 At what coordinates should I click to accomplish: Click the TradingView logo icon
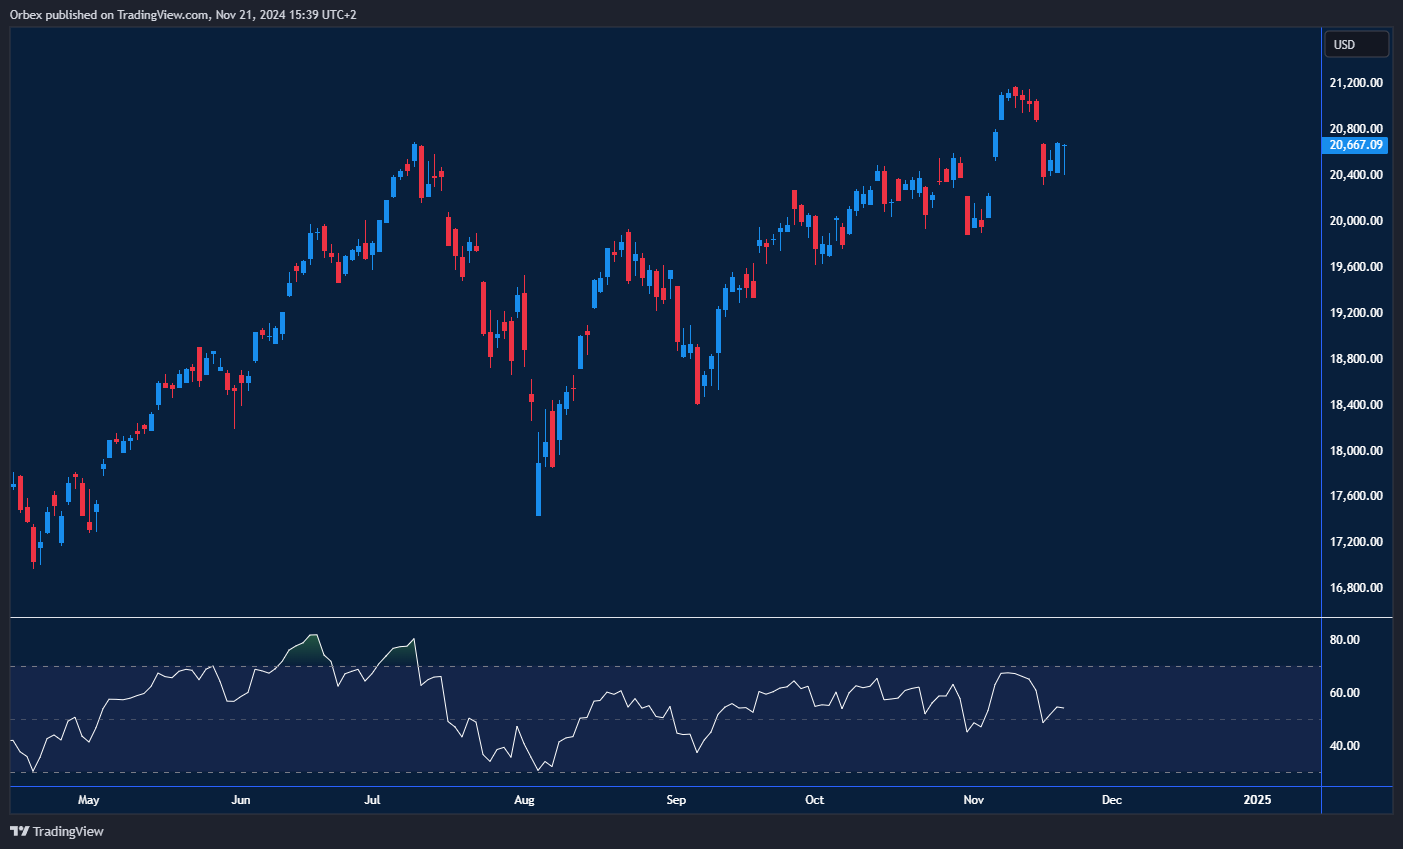pyautogui.click(x=19, y=831)
